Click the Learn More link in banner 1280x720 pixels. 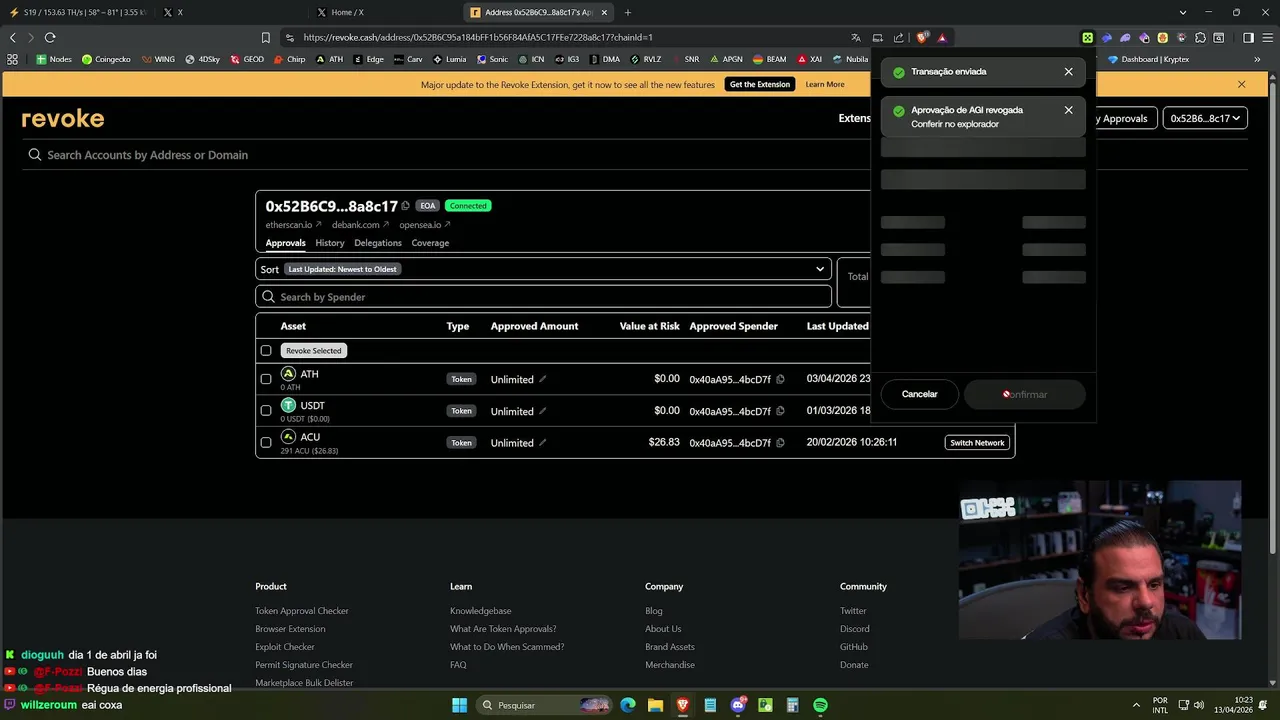(x=825, y=84)
